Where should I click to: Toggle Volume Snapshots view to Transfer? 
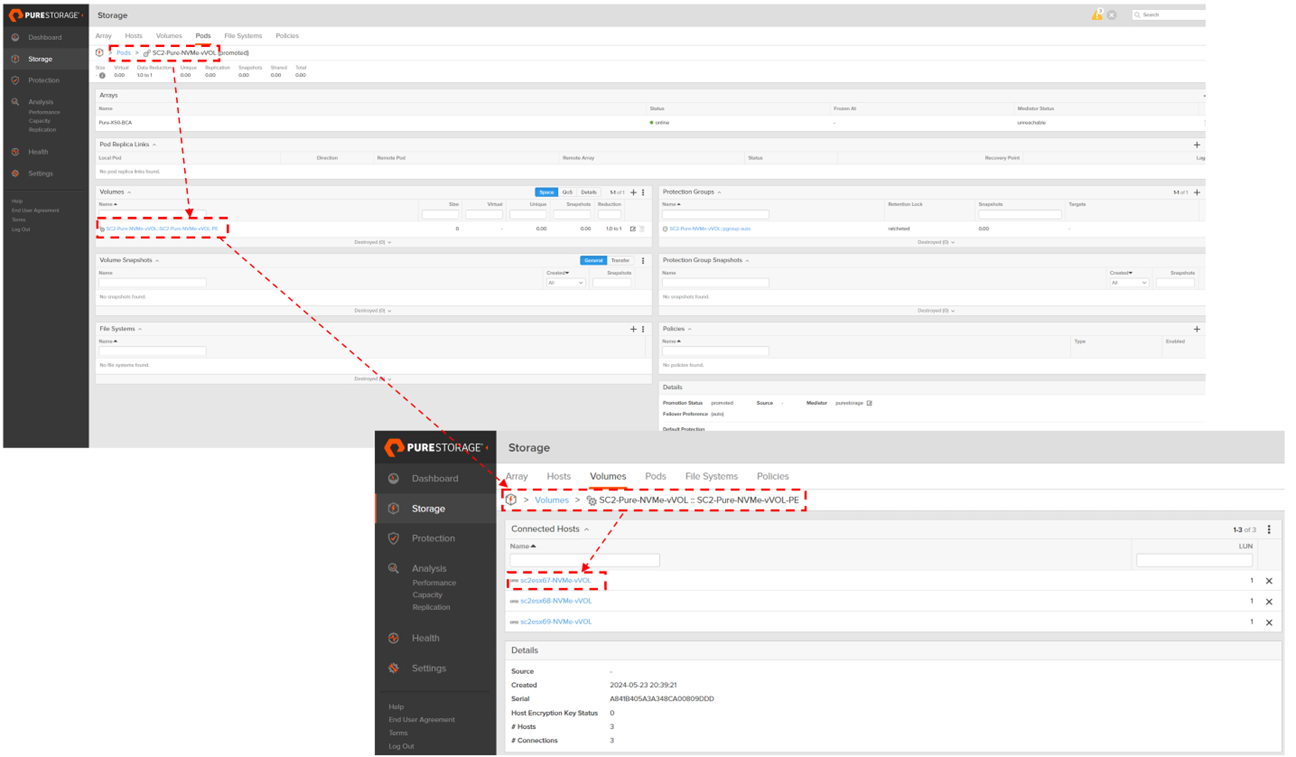620,260
